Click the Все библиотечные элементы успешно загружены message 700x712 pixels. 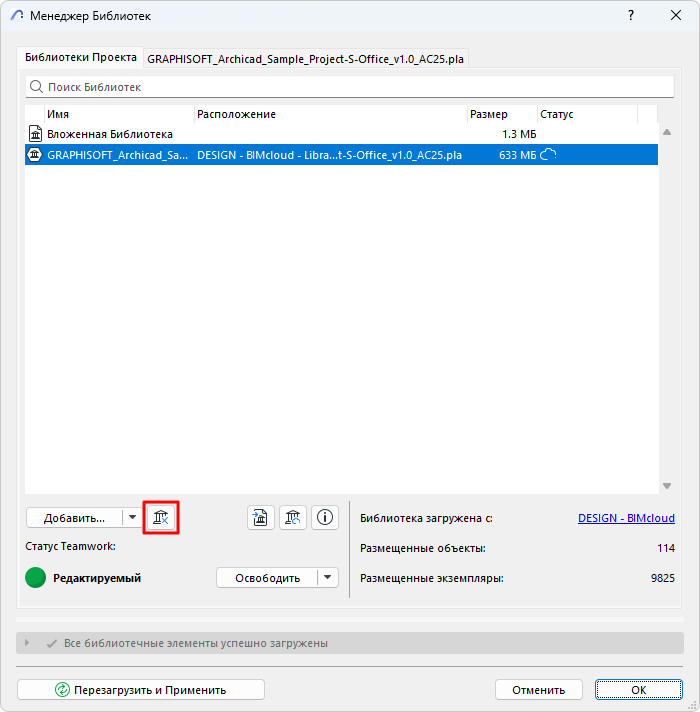(196, 643)
